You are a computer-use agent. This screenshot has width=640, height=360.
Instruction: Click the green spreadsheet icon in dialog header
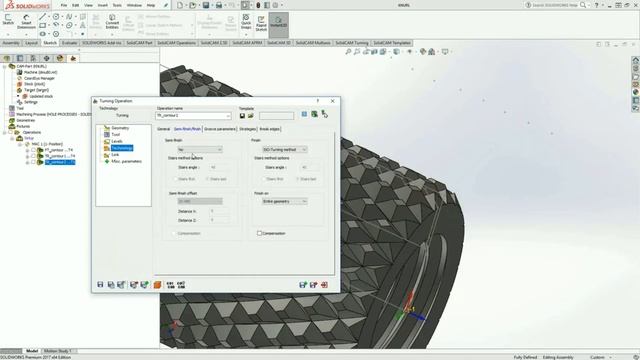[314, 114]
